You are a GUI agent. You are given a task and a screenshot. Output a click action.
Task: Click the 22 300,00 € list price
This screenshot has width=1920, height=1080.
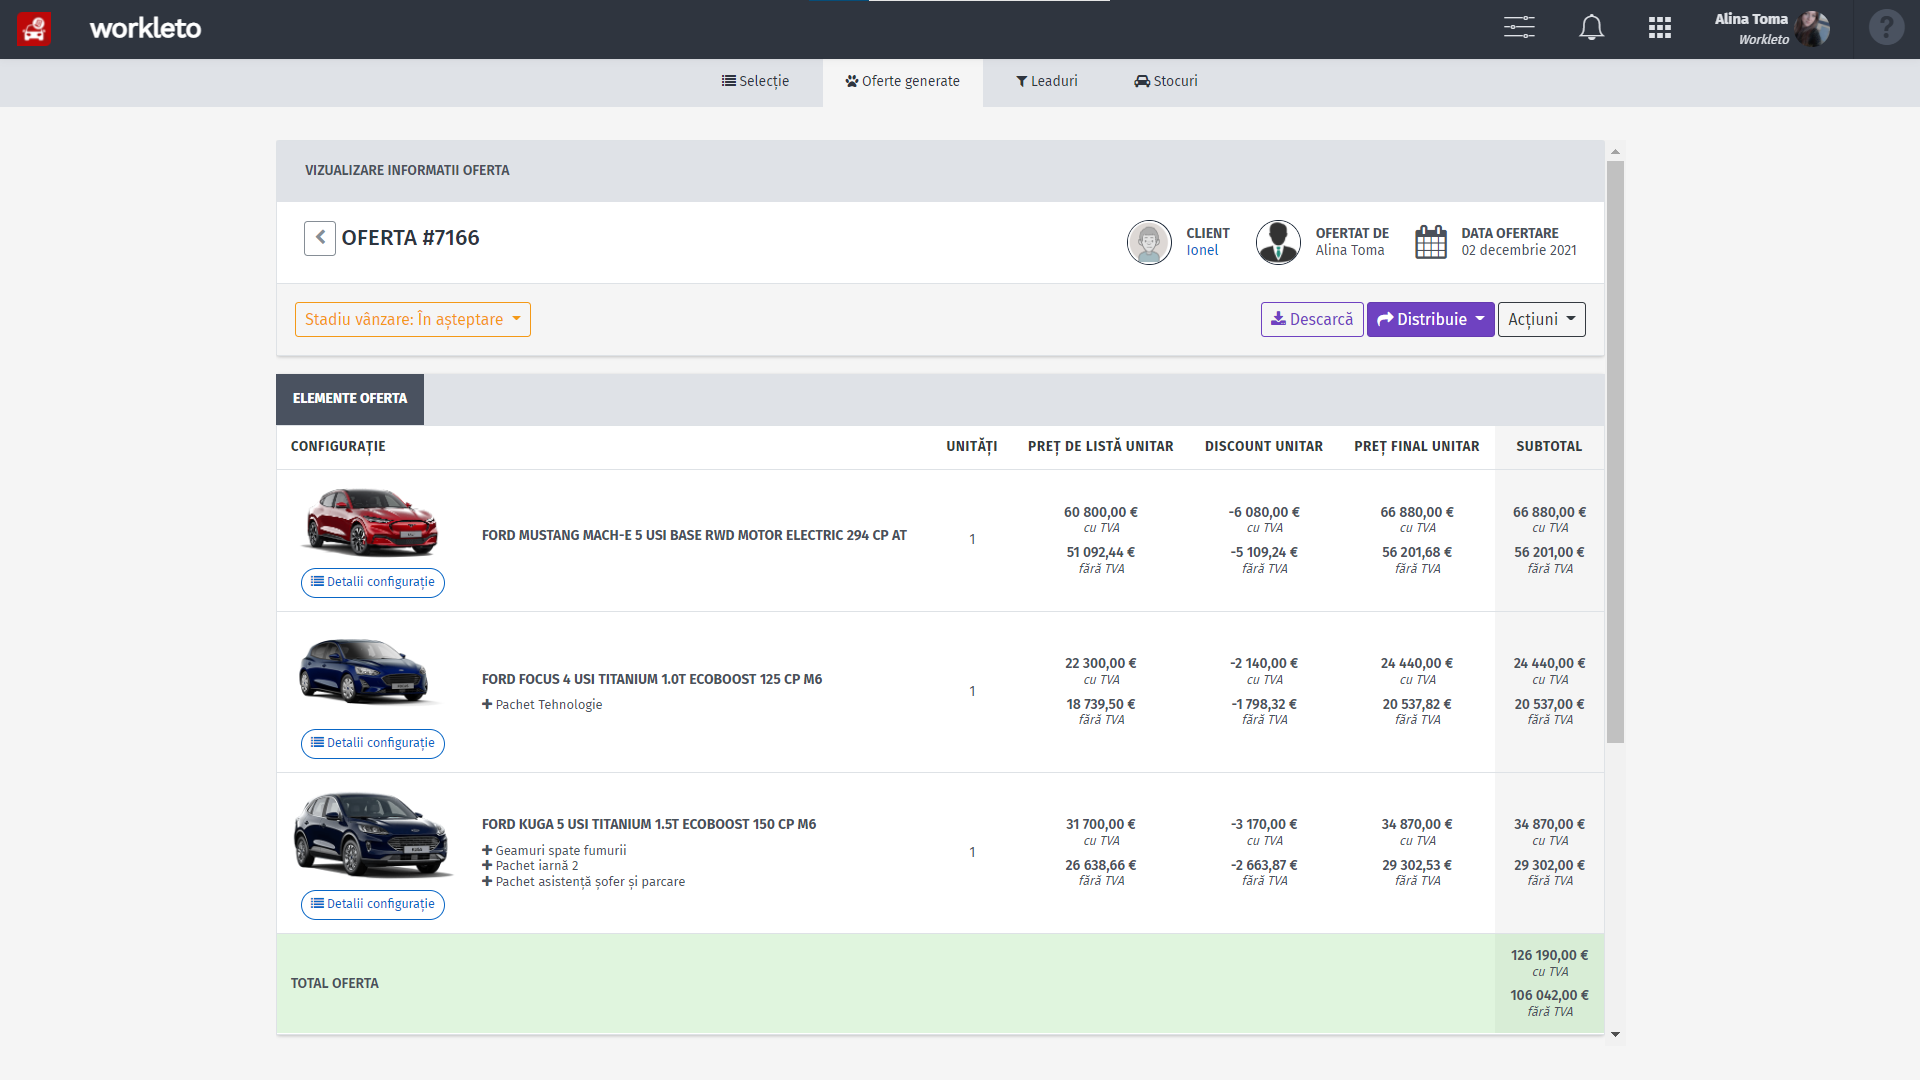pyautogui.click(x=1101, y=664)
